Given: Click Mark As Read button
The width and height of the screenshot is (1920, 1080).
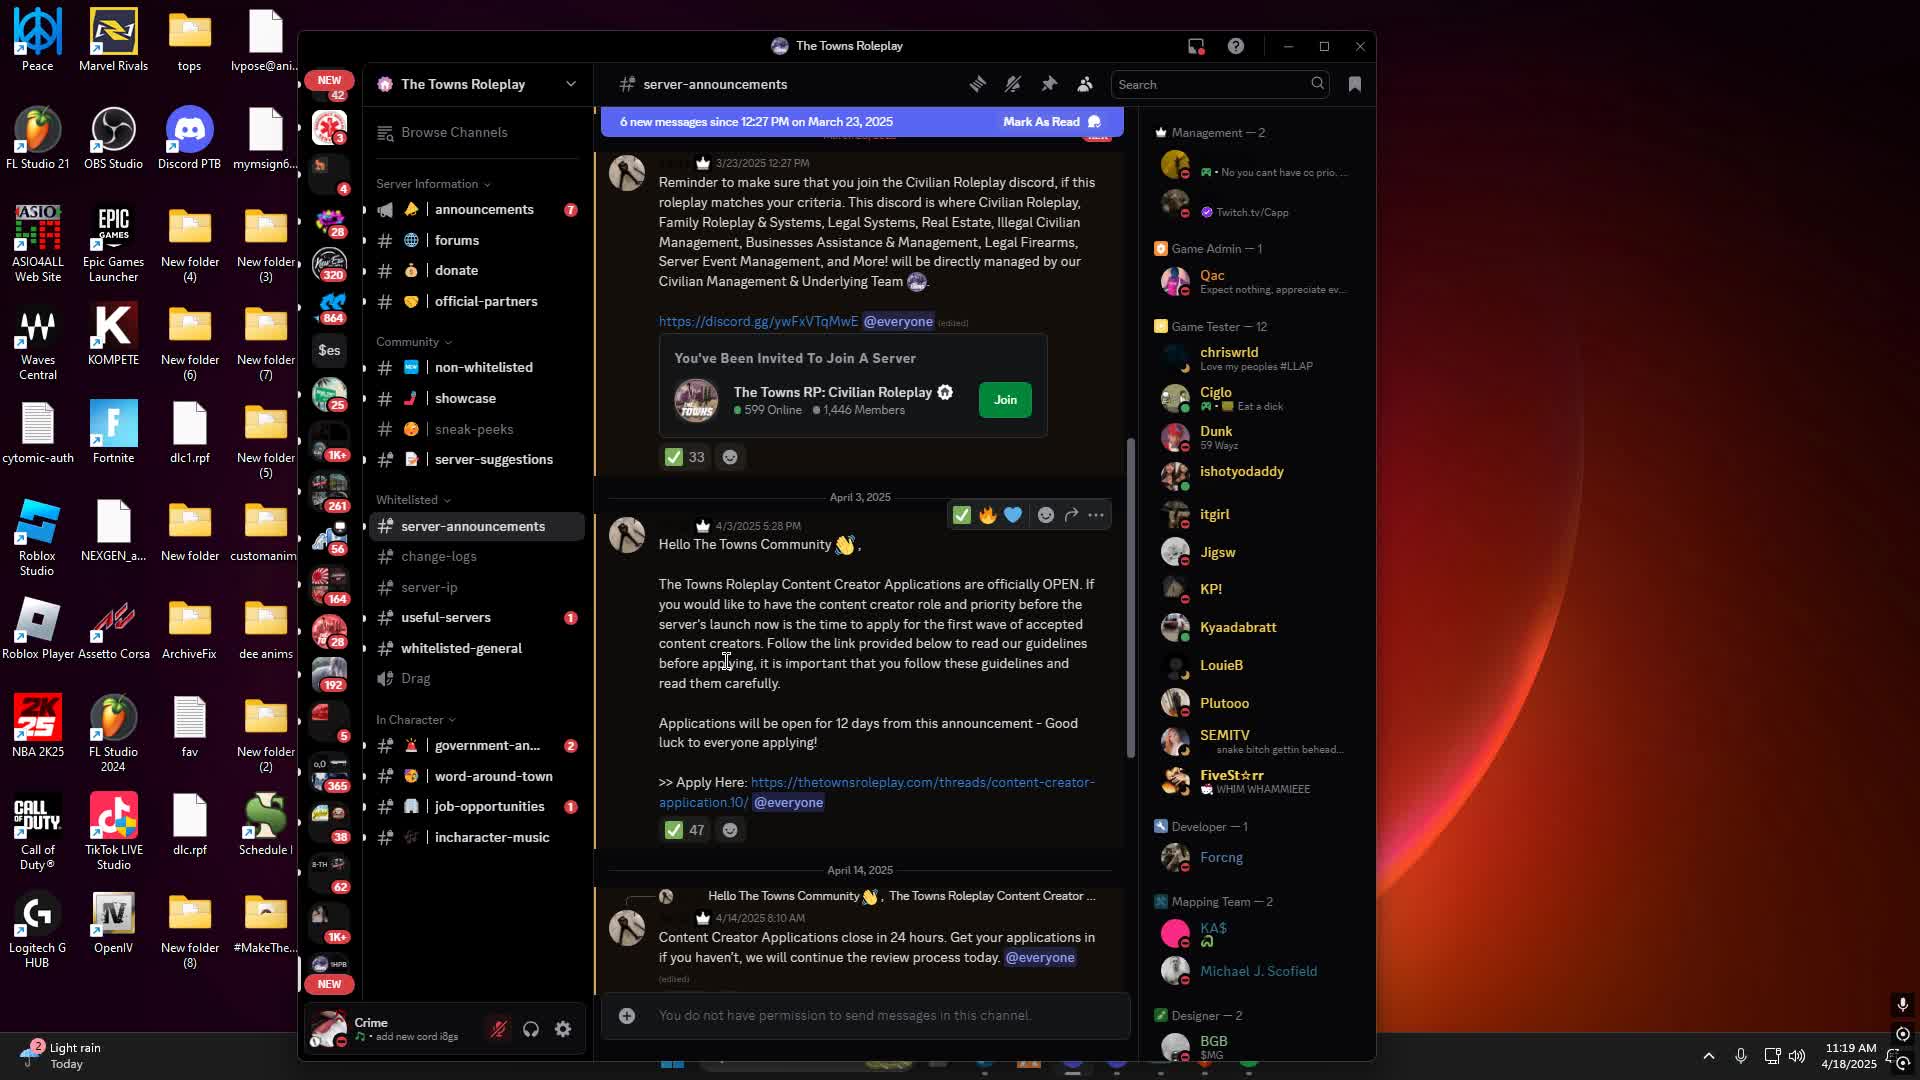Looking at the screenshot, I should pos(1051,122).
